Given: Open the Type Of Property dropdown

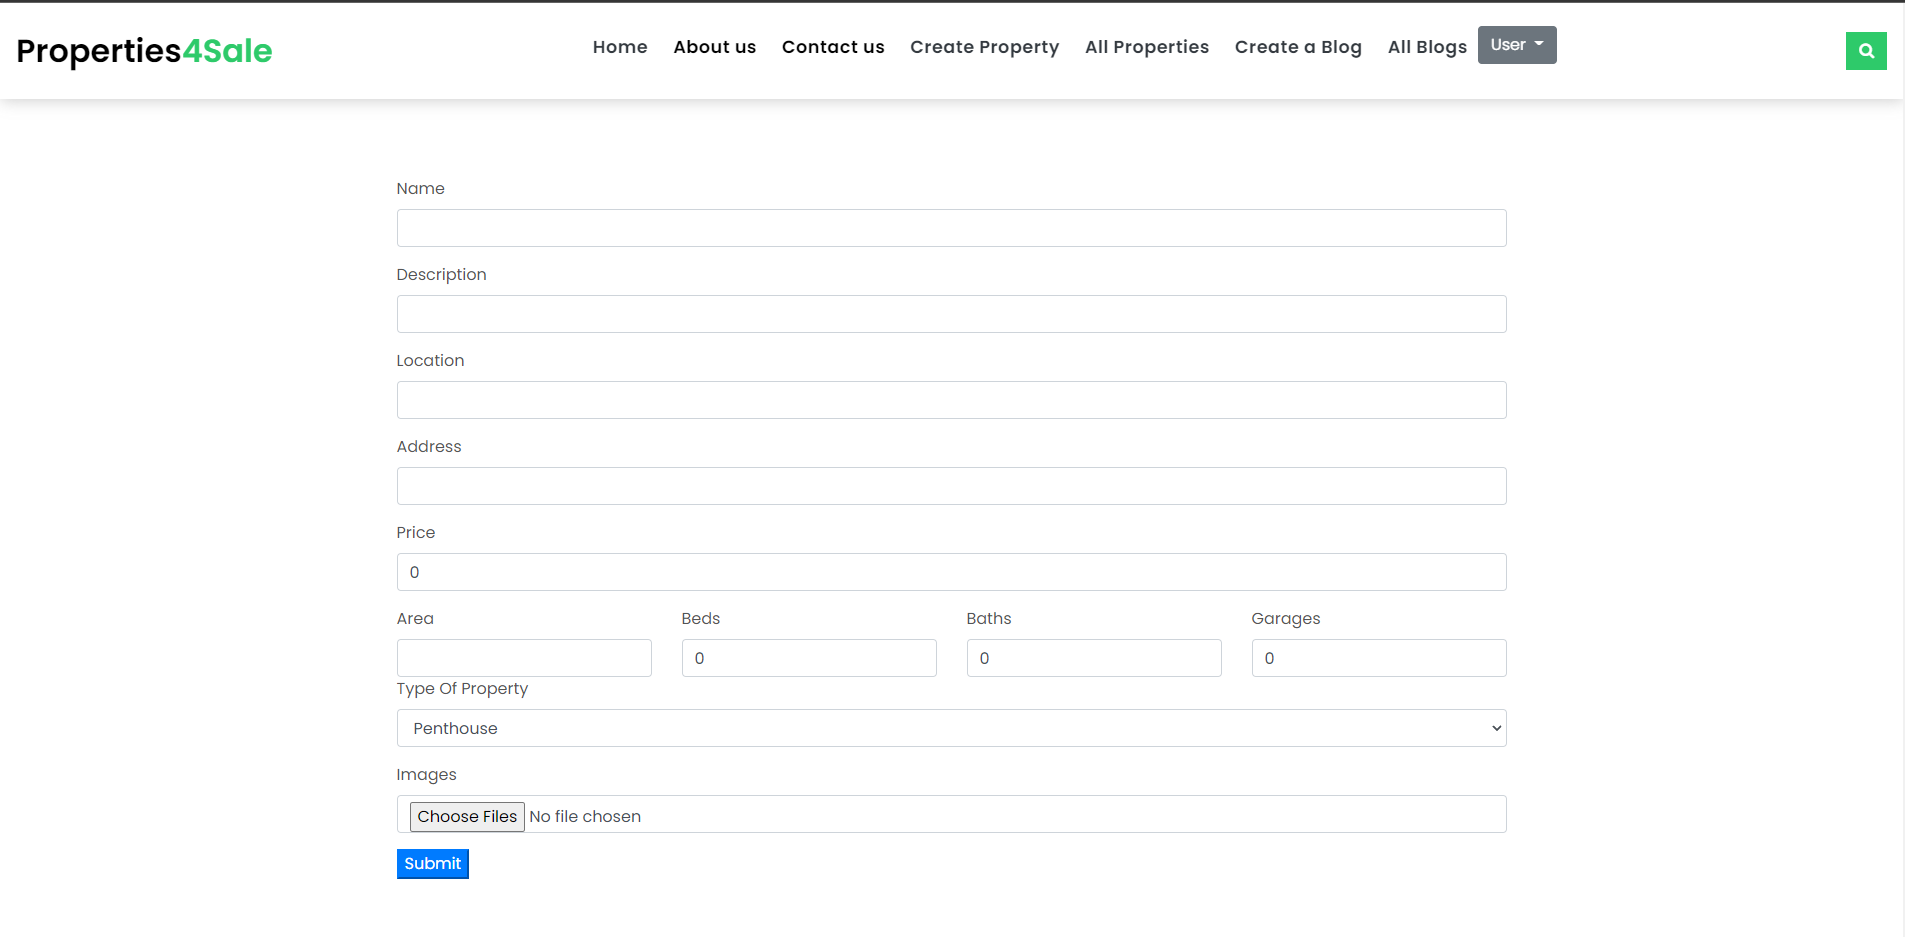Looking at the screenshot, I should (x=950, y=728).
